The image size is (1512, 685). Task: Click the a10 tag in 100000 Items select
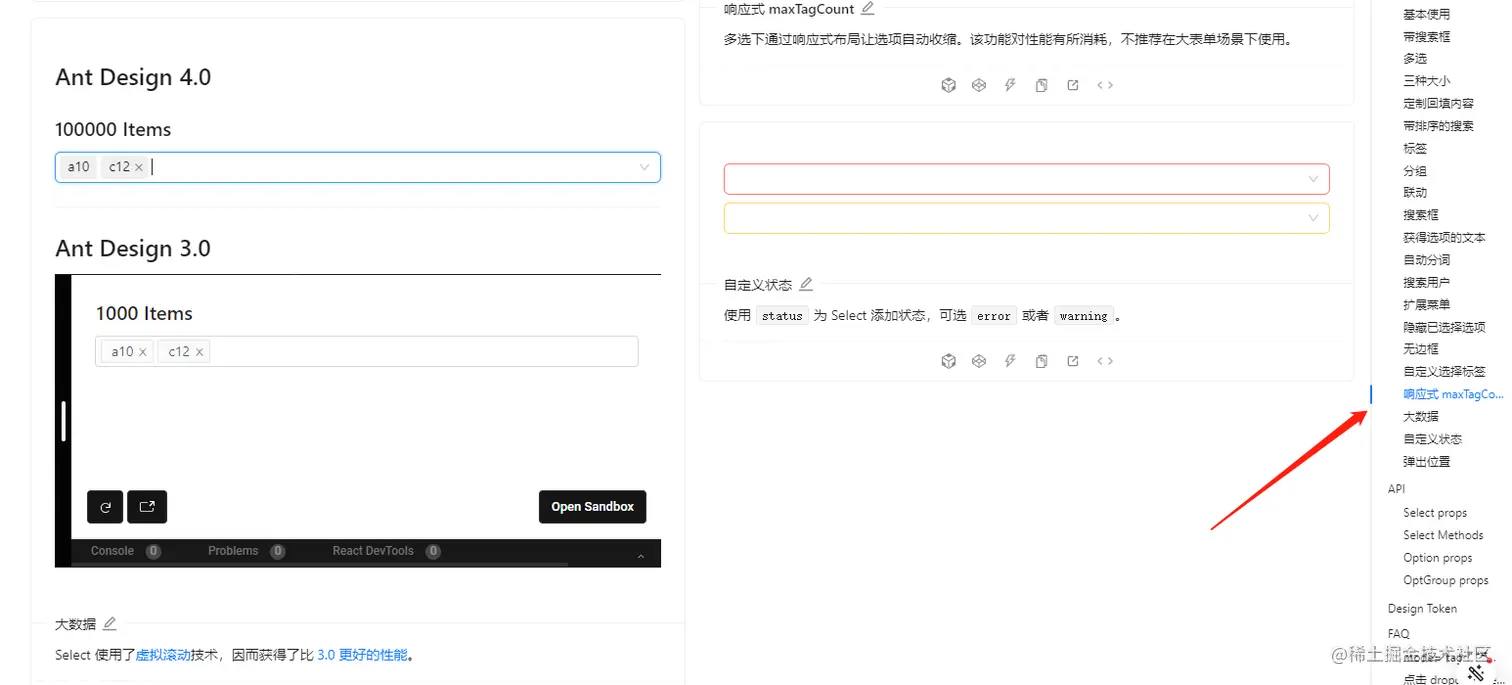(x=78, y=167)
